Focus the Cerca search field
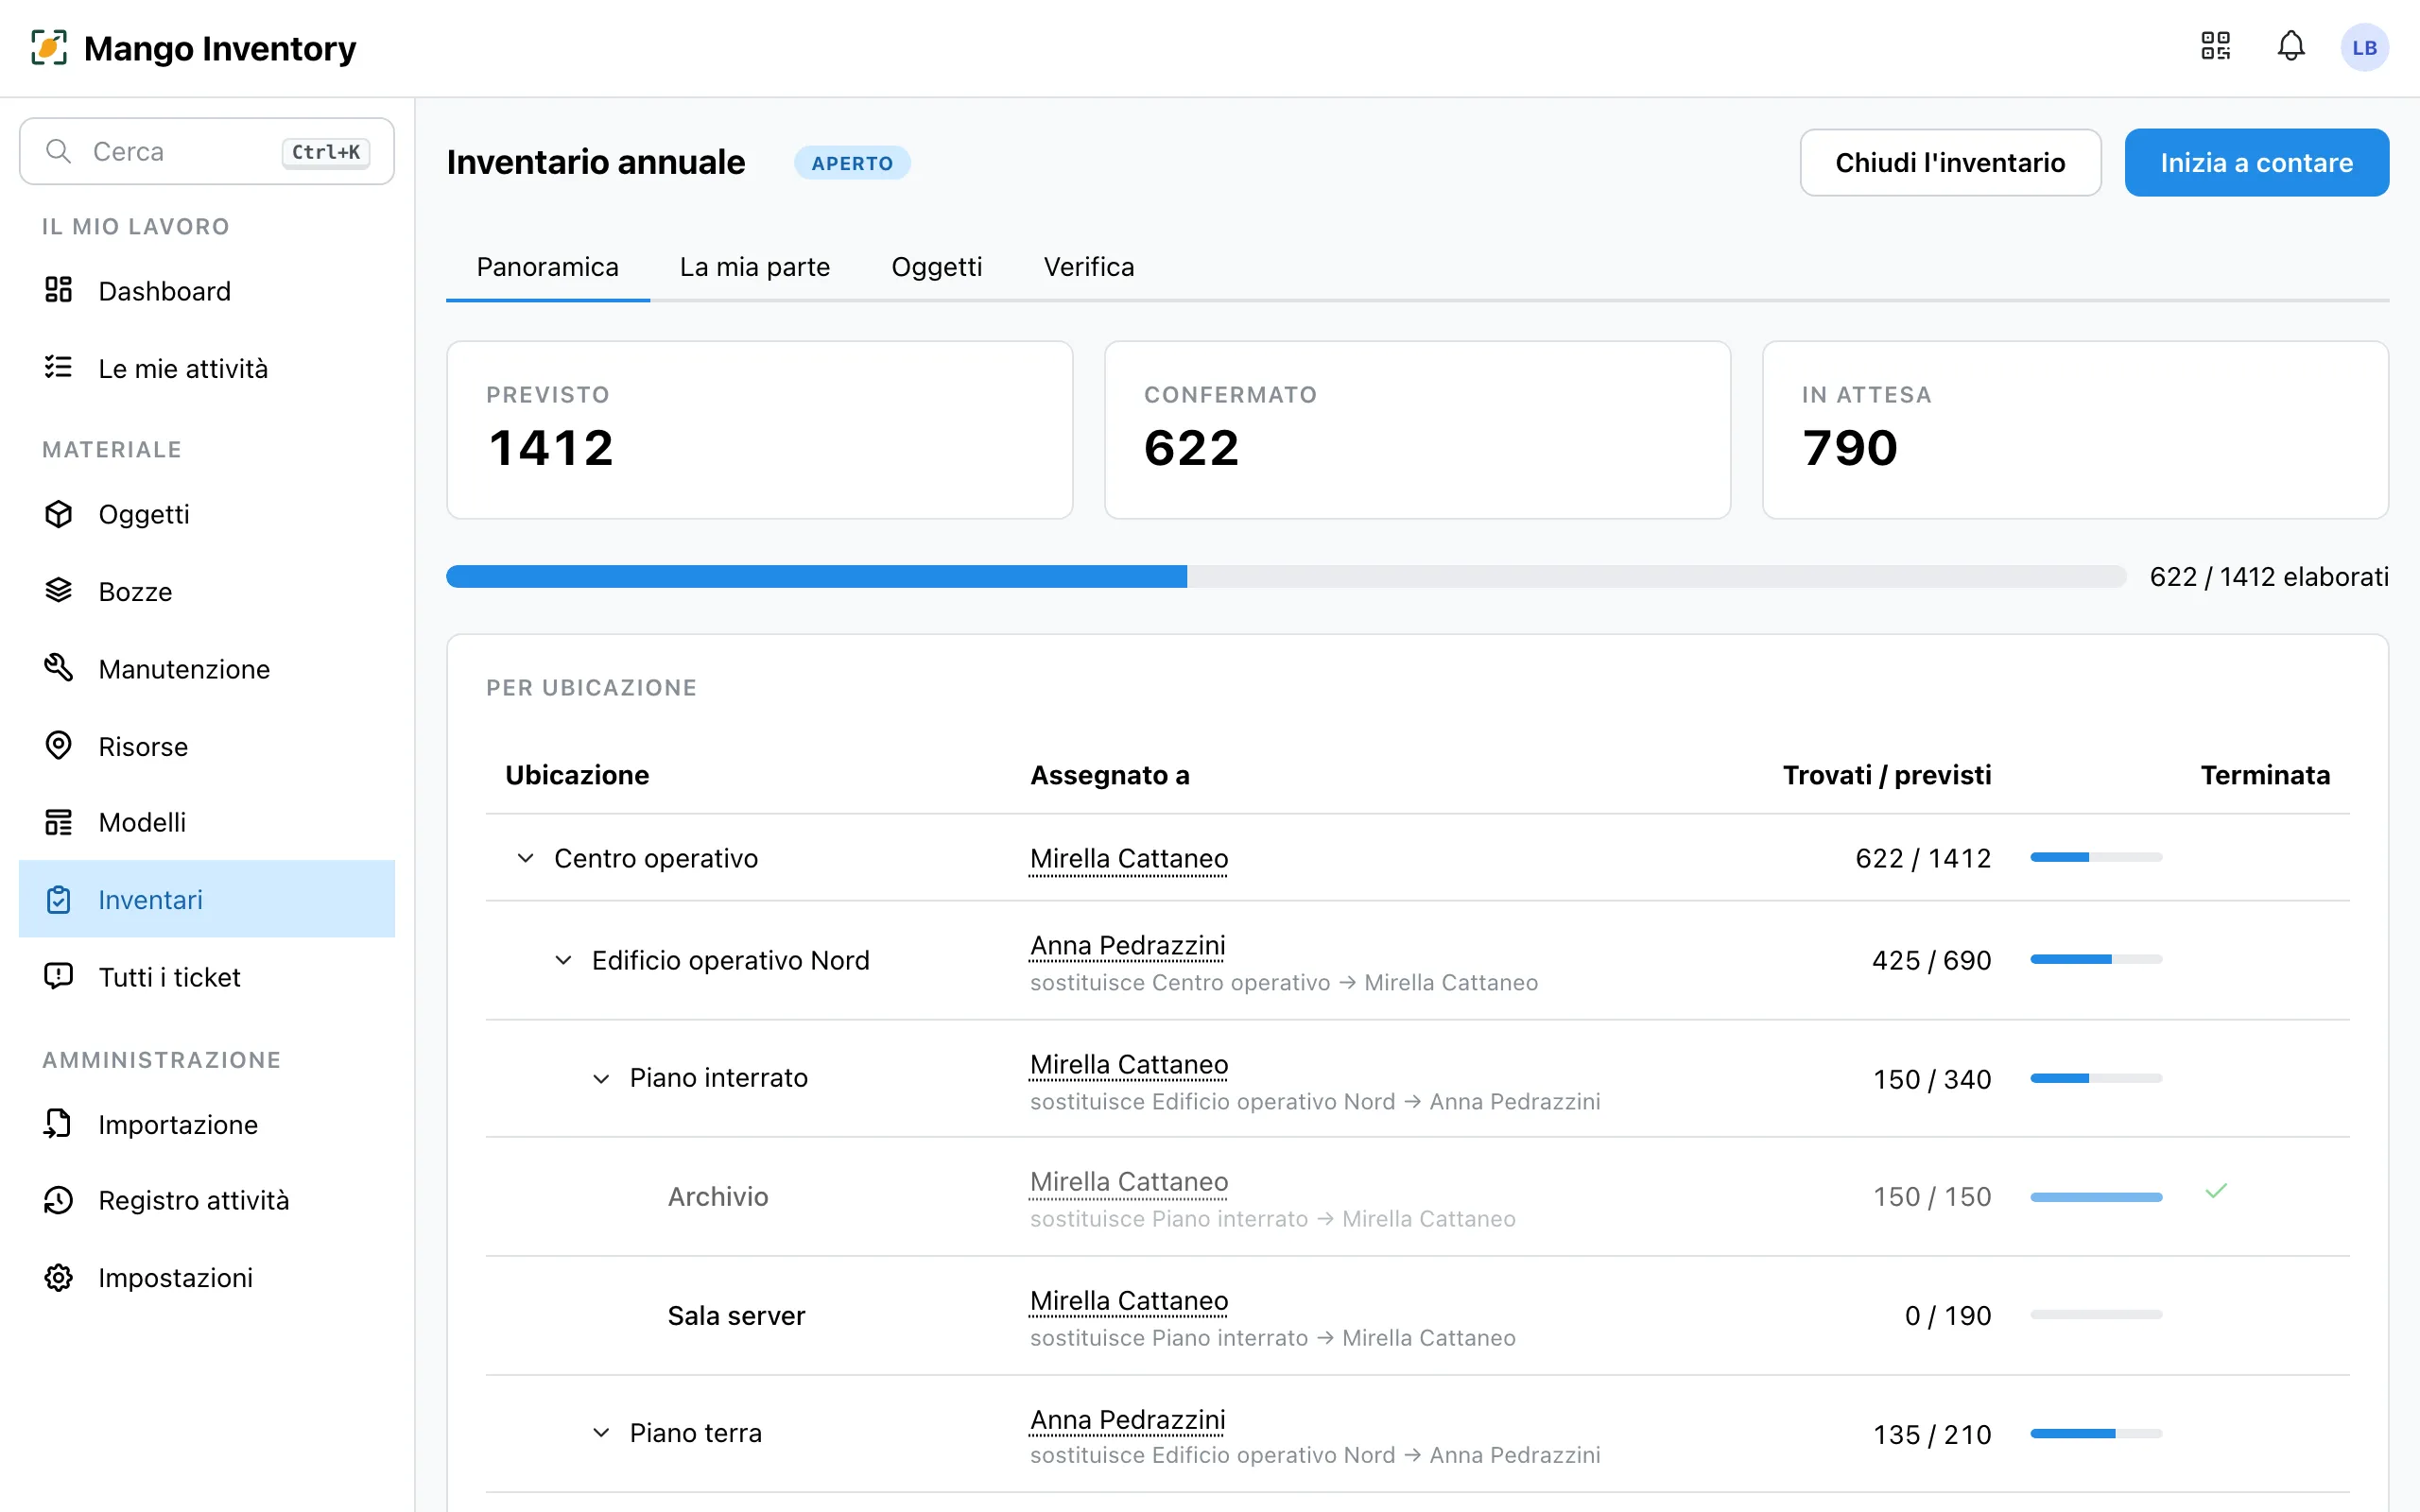The width and height of the screenshot is (2420, 1512). [207, 151]
